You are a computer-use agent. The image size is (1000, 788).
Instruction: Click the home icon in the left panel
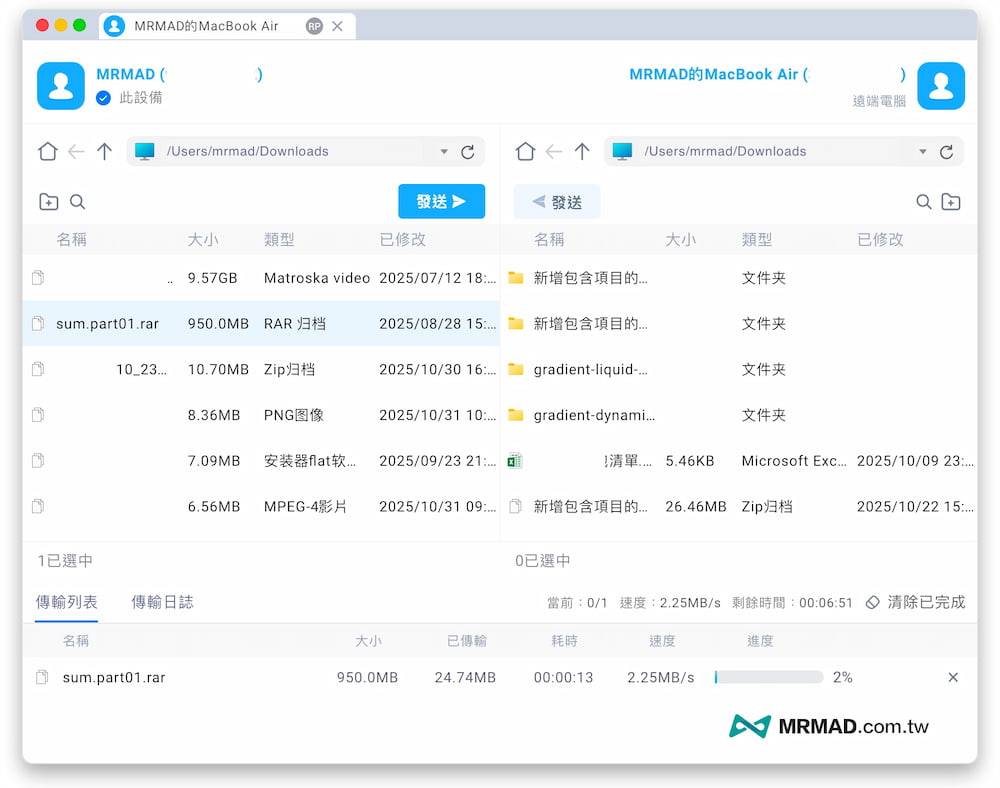47,151
